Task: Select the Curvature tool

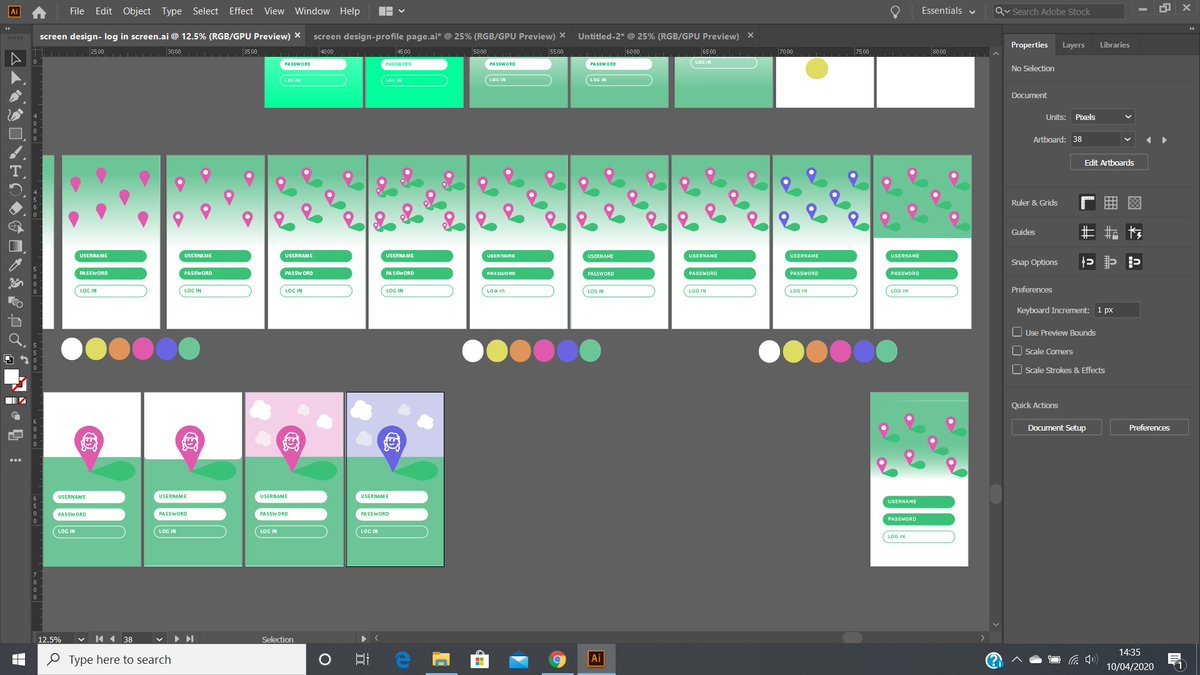Action: (16, 115)
